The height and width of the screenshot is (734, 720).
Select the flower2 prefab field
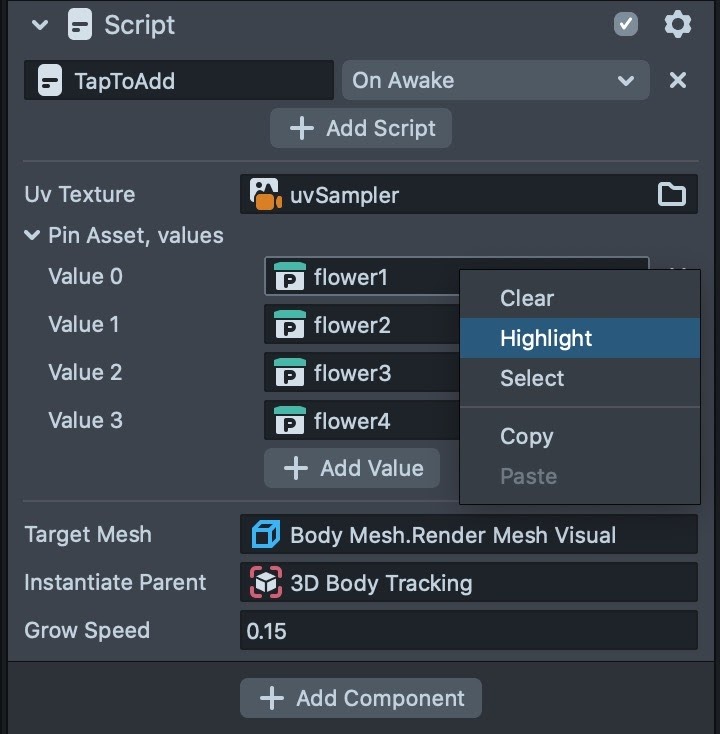[x=360, y=325]
